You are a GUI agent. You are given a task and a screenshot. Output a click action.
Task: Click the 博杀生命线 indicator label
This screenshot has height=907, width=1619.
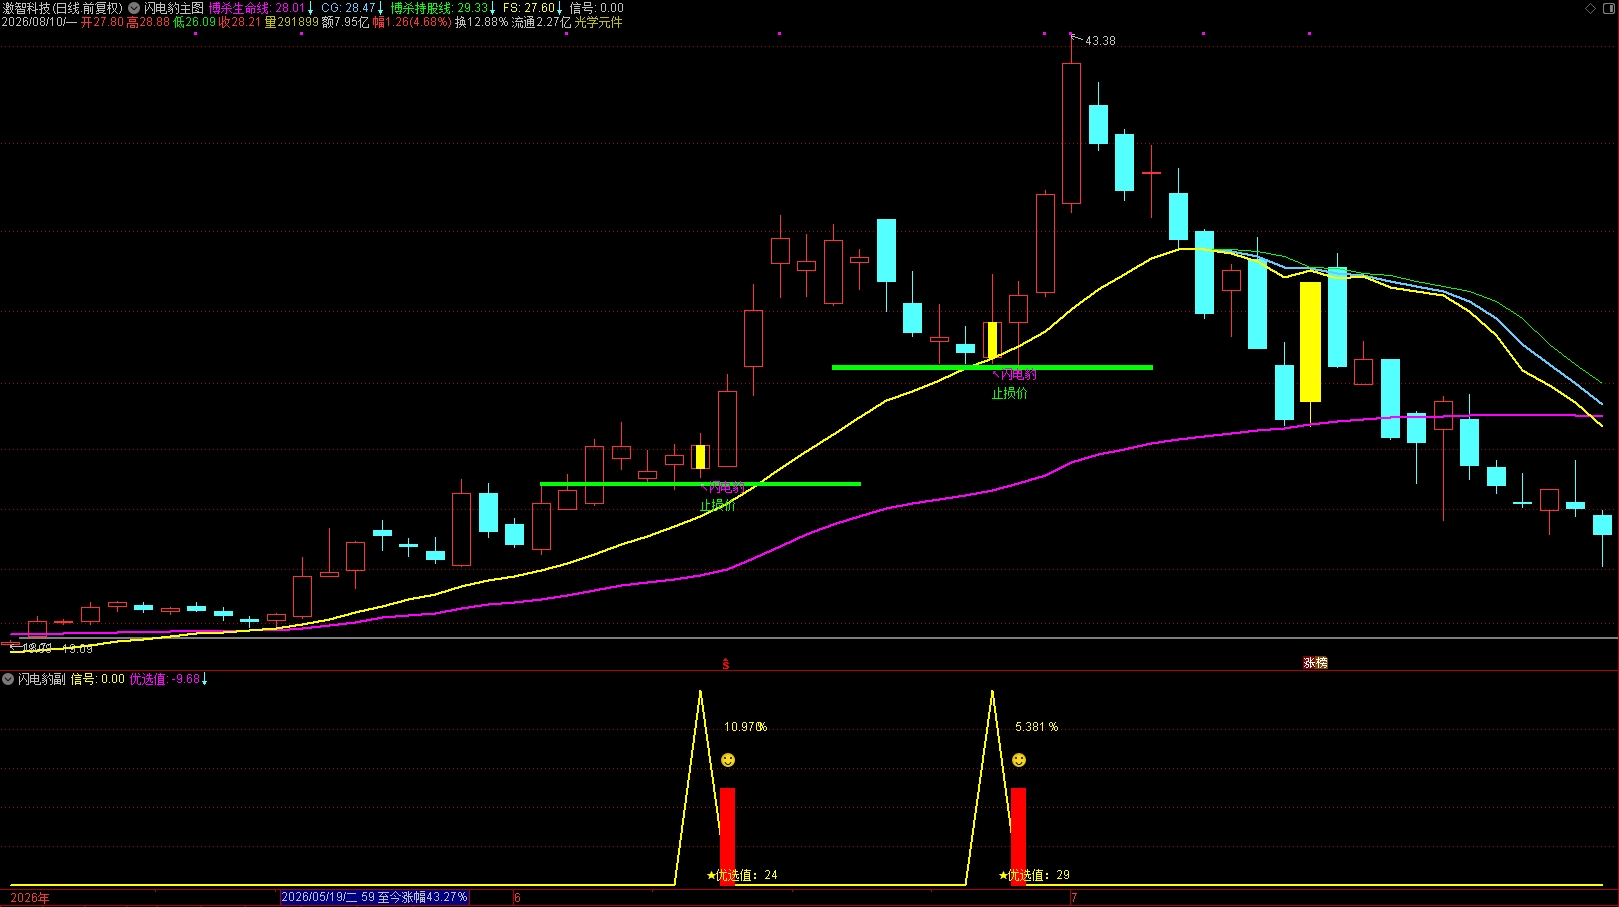point(238,8)
